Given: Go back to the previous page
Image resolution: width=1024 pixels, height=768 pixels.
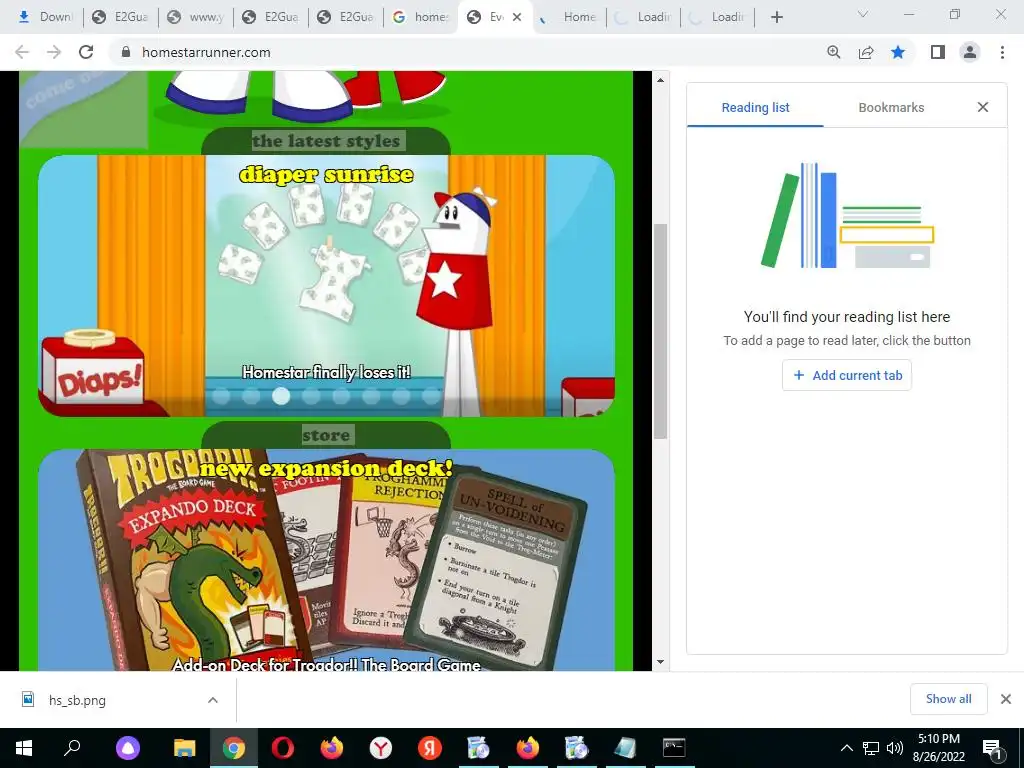Looking at the screenshot, I should [22, 52].
